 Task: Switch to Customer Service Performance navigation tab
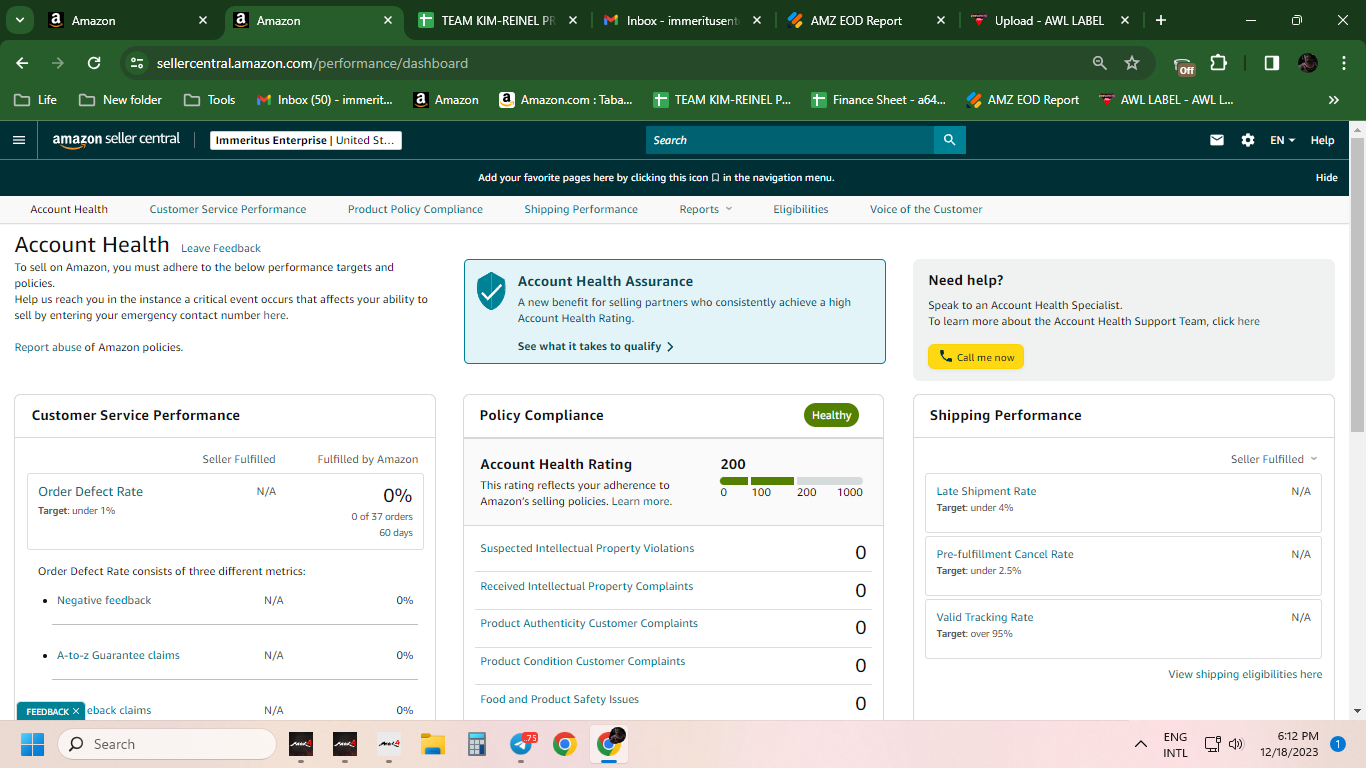(228, 209)
